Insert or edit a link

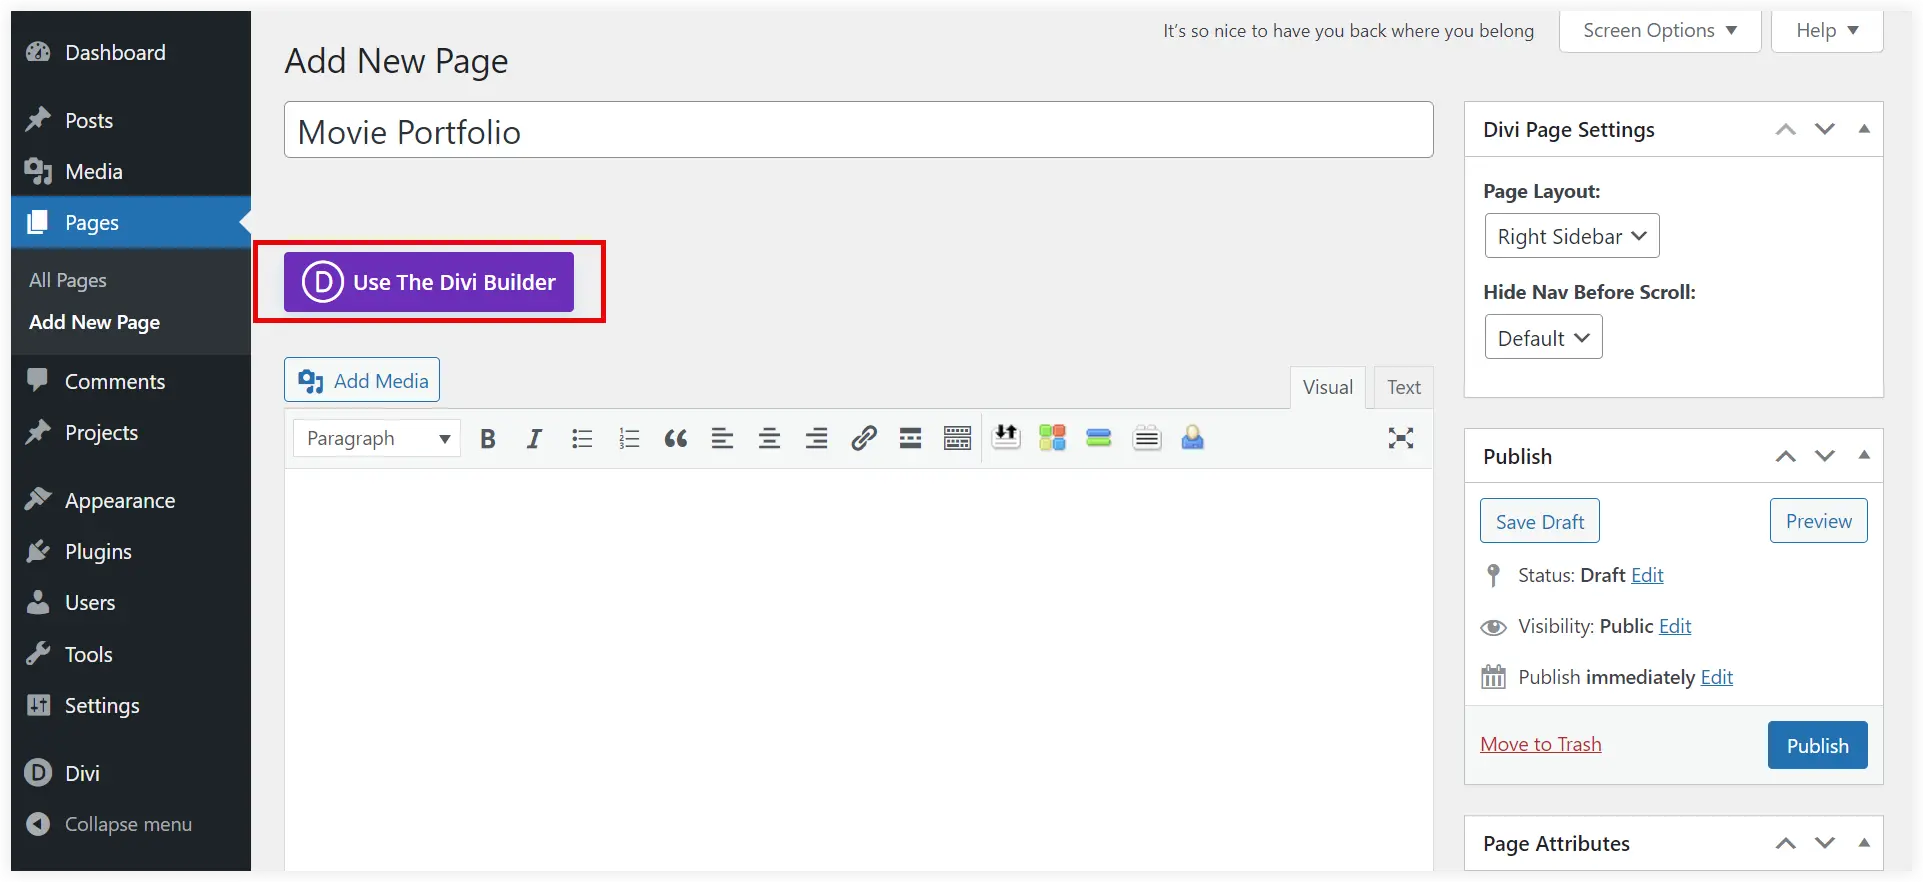coord(863,438)
